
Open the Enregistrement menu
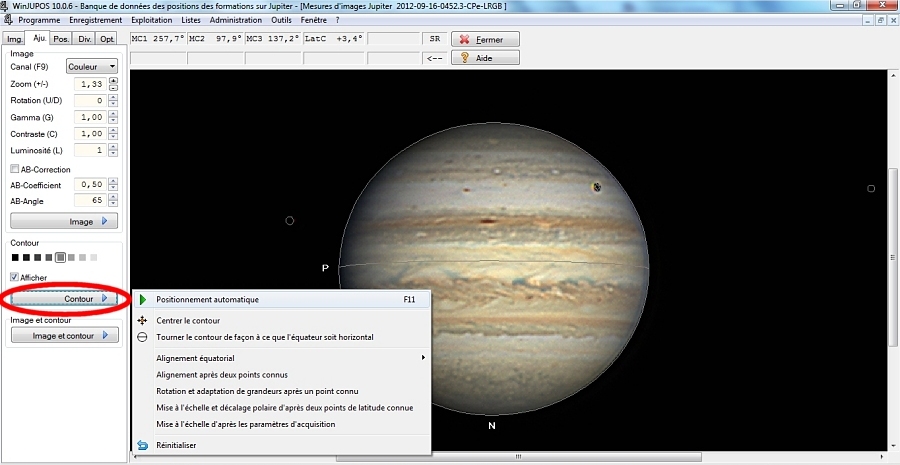[x=95, y=20]
